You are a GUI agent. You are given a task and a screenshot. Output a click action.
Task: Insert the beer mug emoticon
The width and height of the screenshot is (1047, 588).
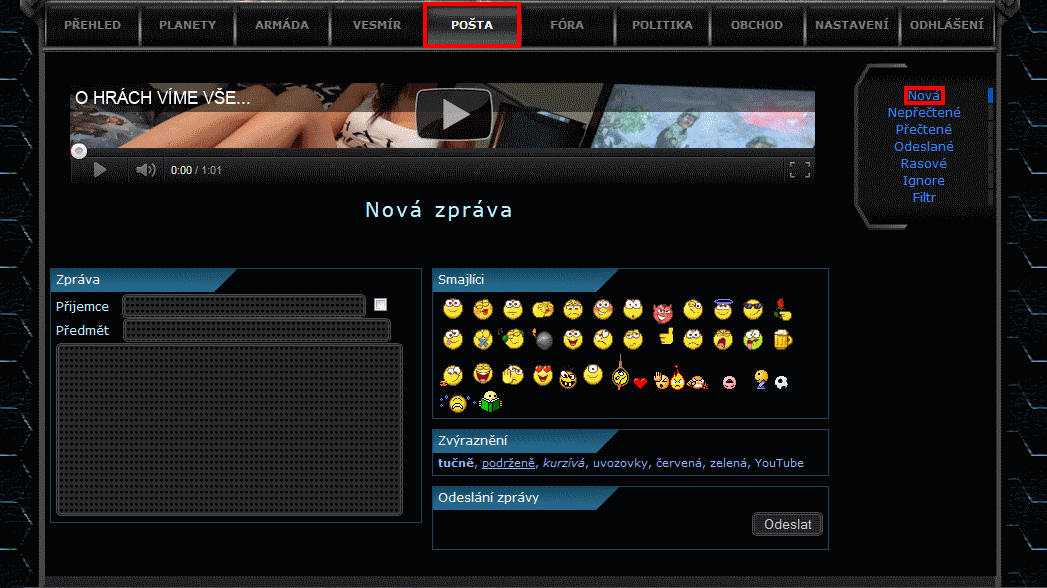(x=782, y=340)
